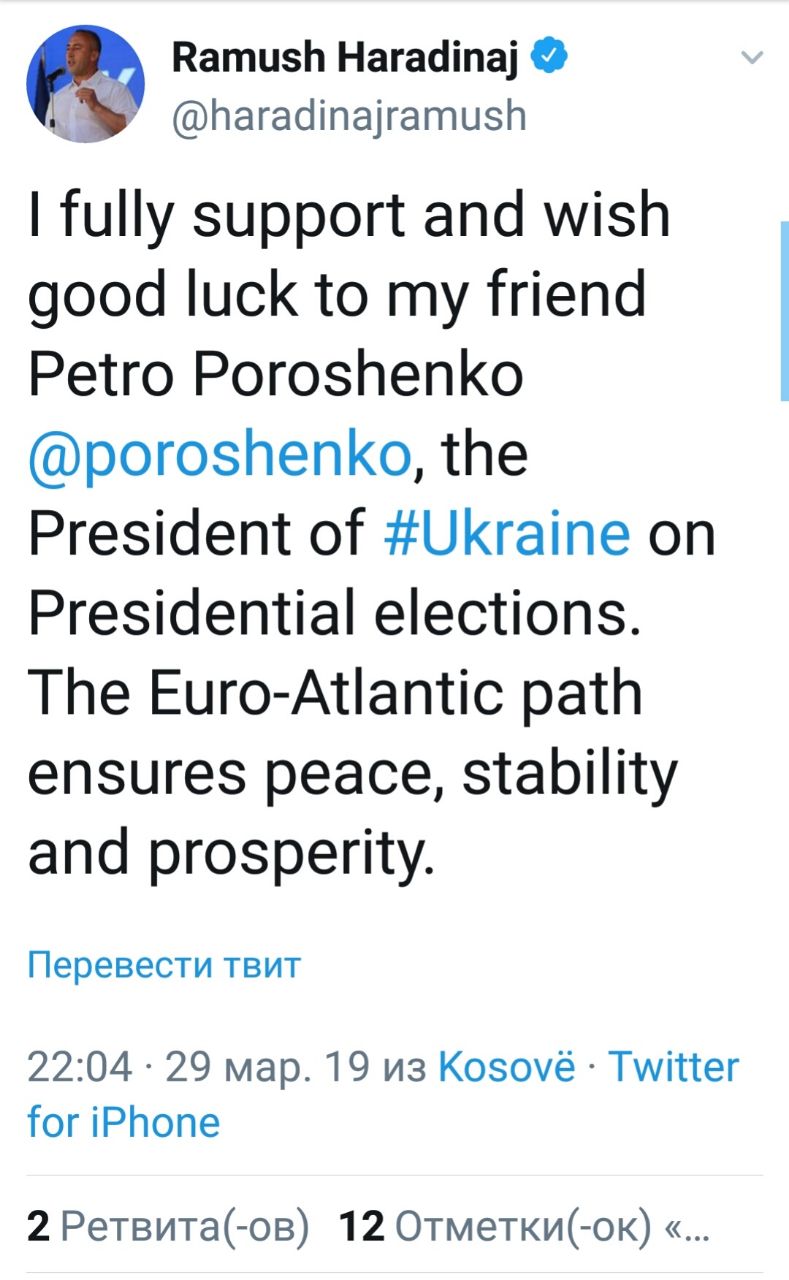789x1280 pixels.
Task: Click 'Перевести твит' to translate the tweet
Action: (x=164, y=965)
